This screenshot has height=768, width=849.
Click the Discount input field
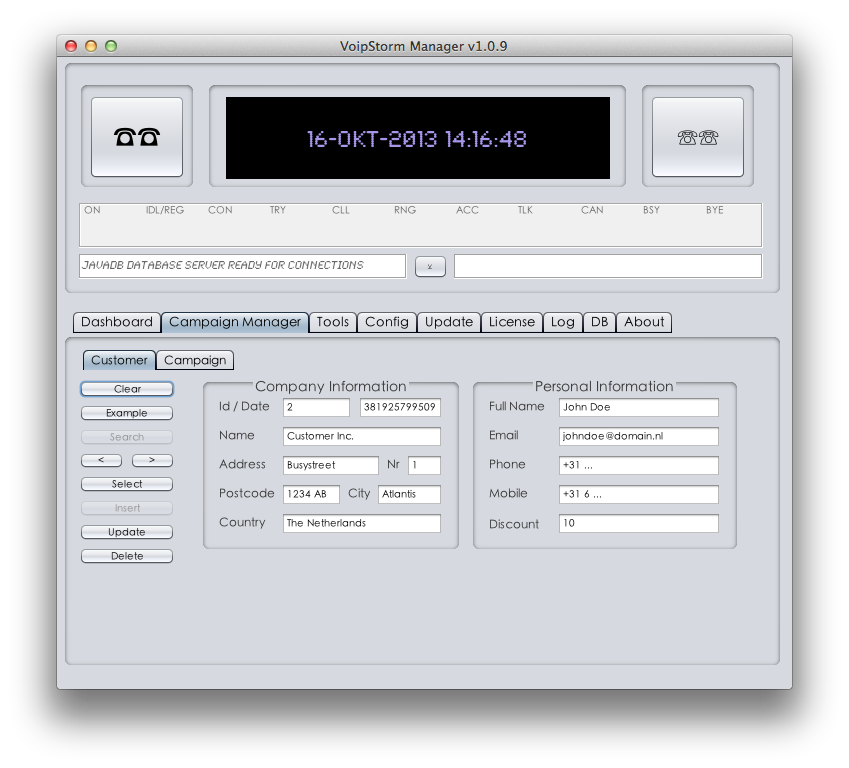pos(638,524)
